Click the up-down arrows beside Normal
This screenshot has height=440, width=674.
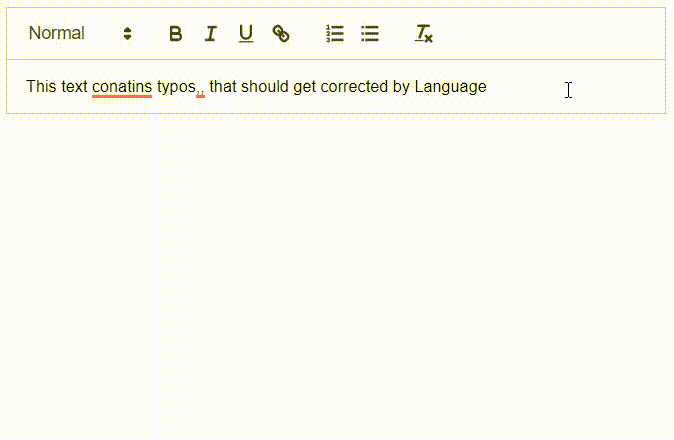[x=127, y=34]
